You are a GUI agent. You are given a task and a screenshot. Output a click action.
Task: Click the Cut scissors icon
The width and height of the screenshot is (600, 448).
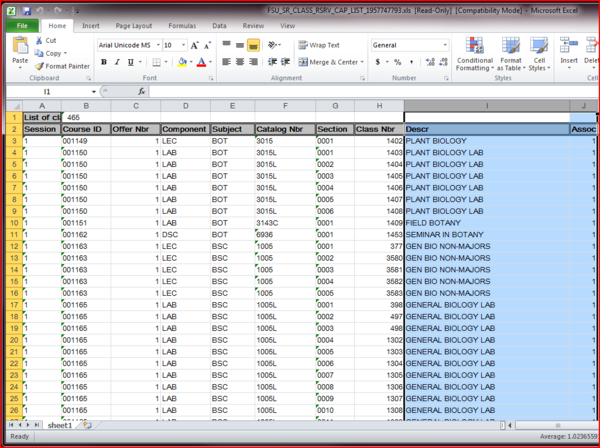click(x=39, y=41)
